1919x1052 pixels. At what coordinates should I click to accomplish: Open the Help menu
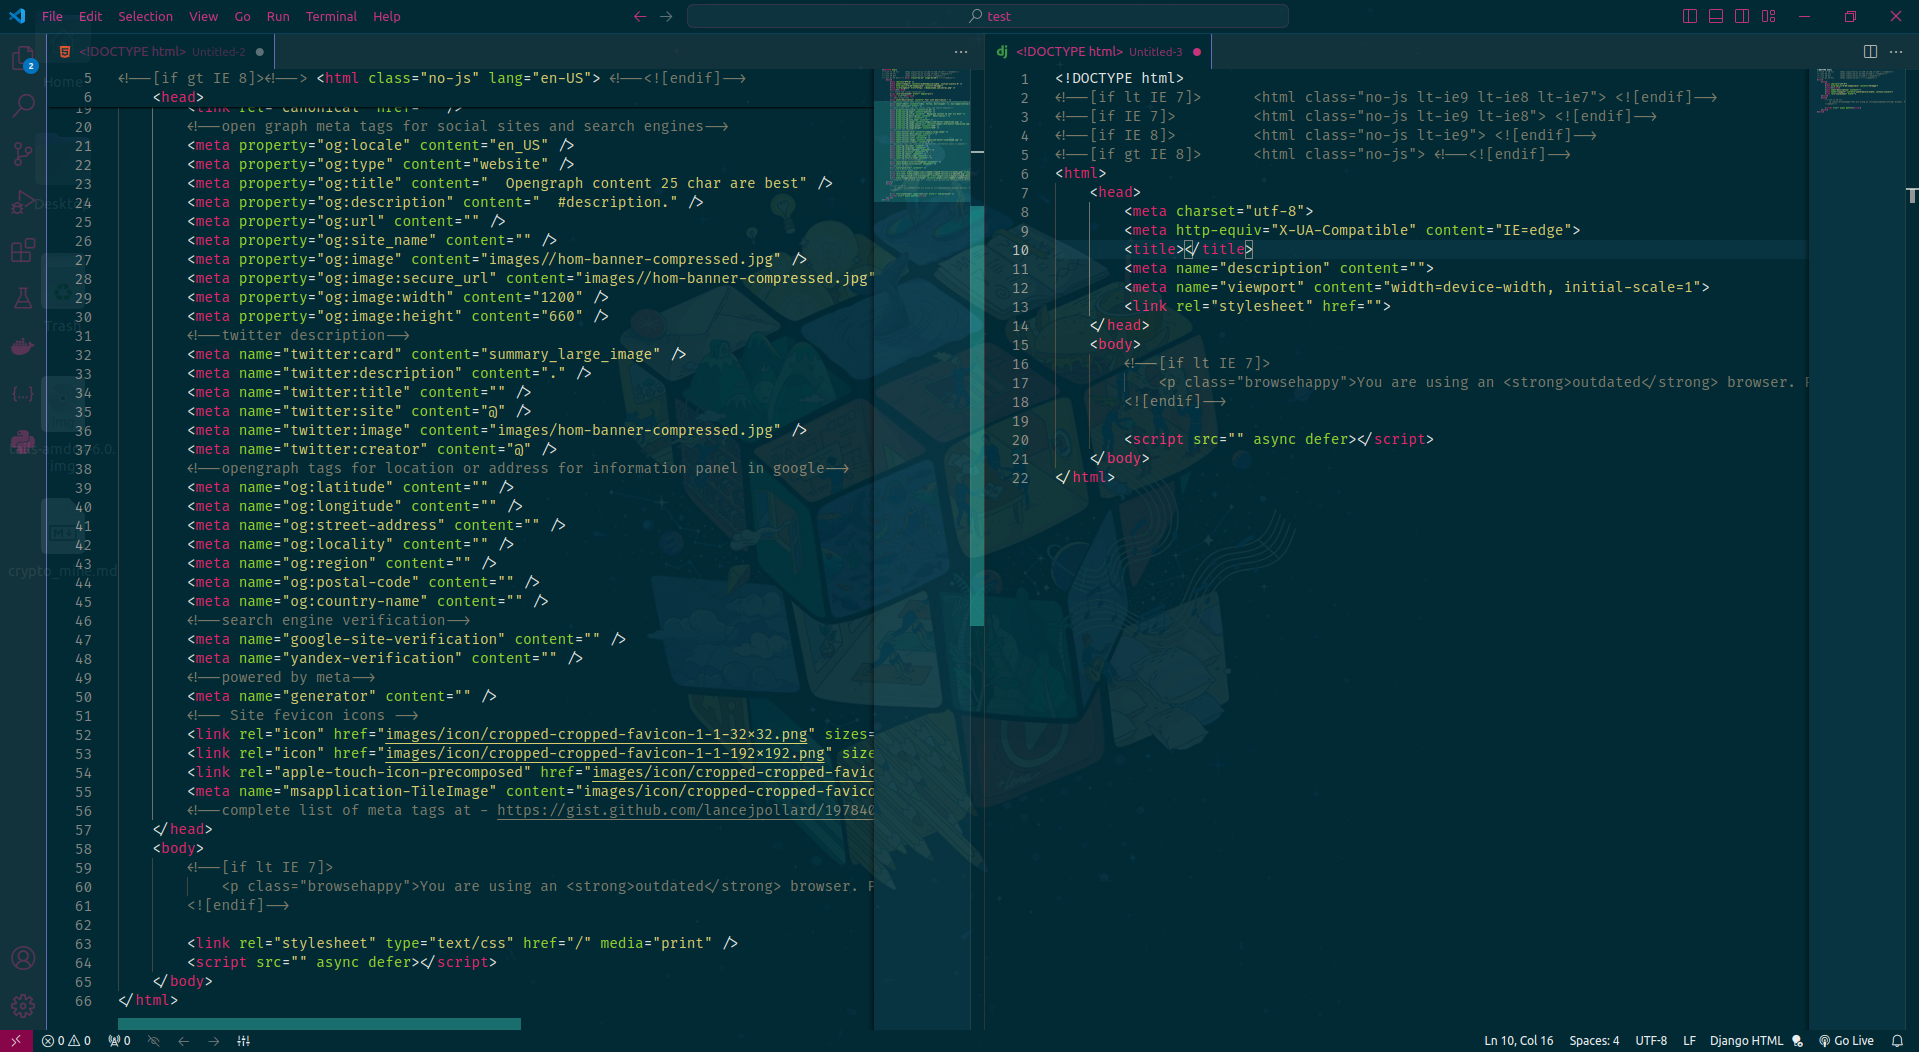tap(386, 16)
